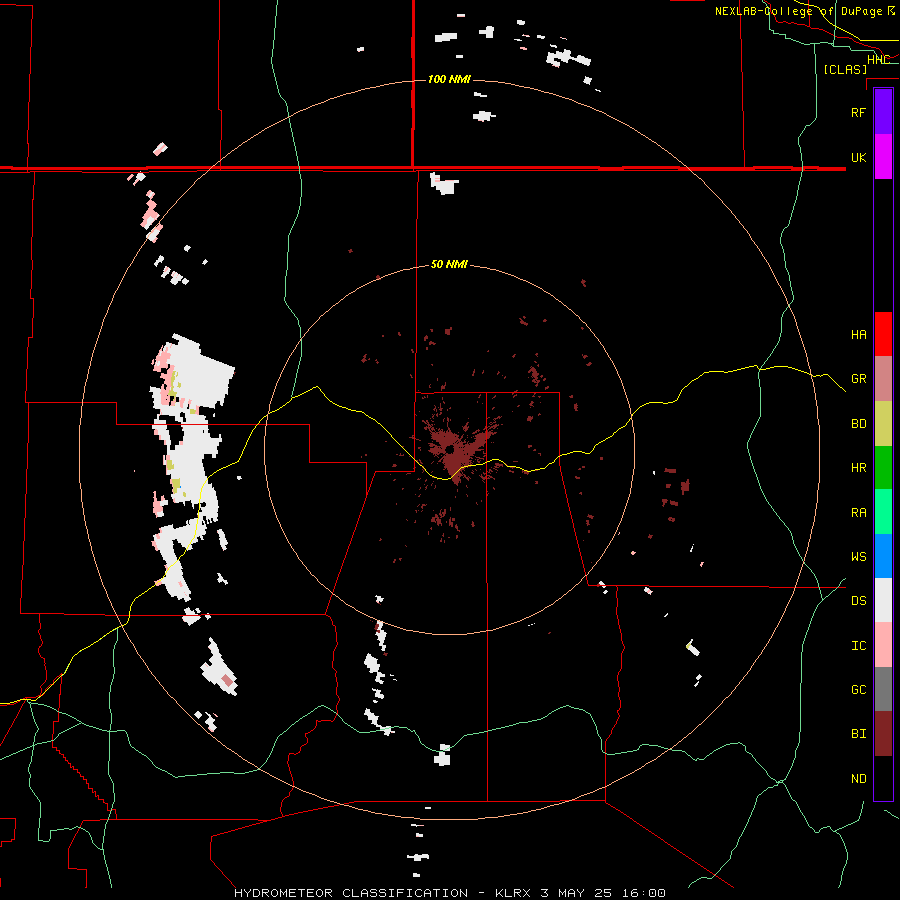Click the radar site center clutter blob
Screen dimensions: 900x900
[453, 453]
